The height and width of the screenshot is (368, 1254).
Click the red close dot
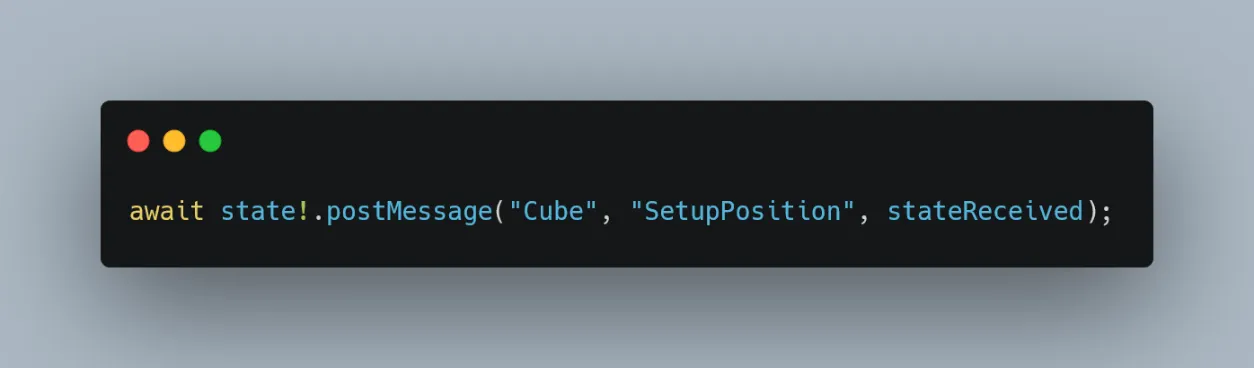(138, 141)
